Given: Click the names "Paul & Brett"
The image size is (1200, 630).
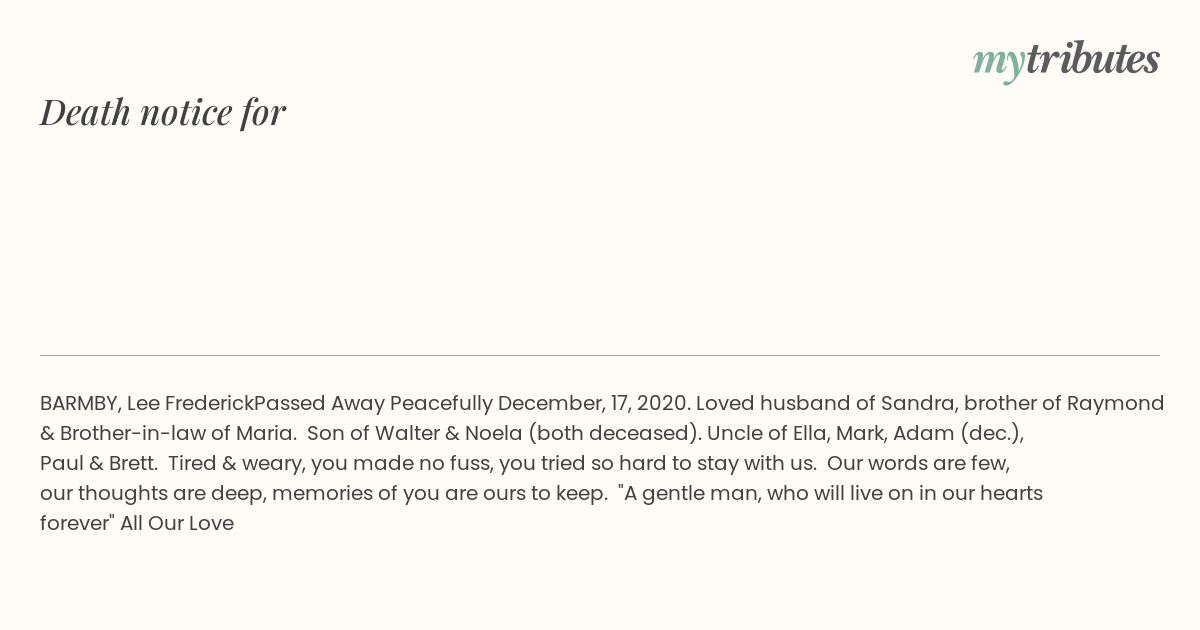Looking at the screenshot, I should tap(99, 464).
